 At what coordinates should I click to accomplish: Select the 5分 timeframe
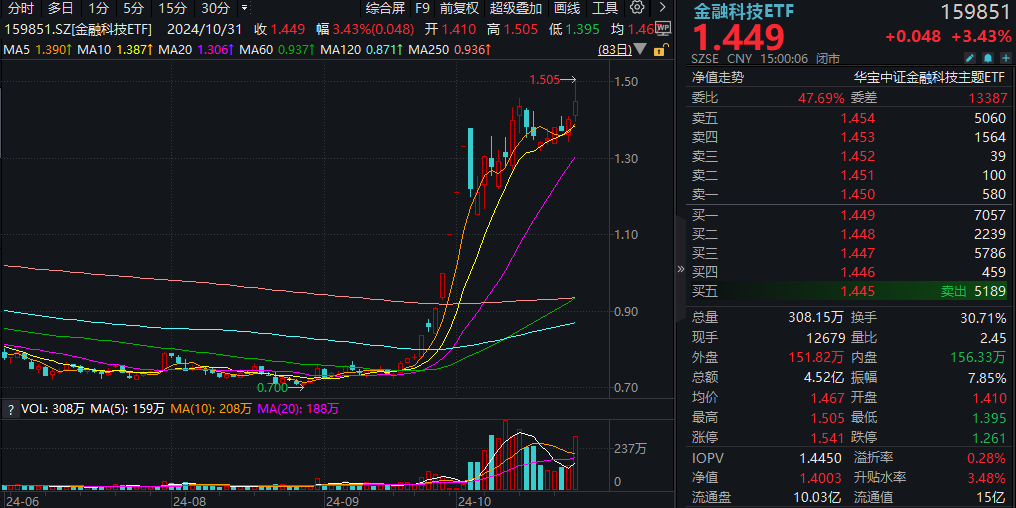pyautogui.click(x=133, y=8)
